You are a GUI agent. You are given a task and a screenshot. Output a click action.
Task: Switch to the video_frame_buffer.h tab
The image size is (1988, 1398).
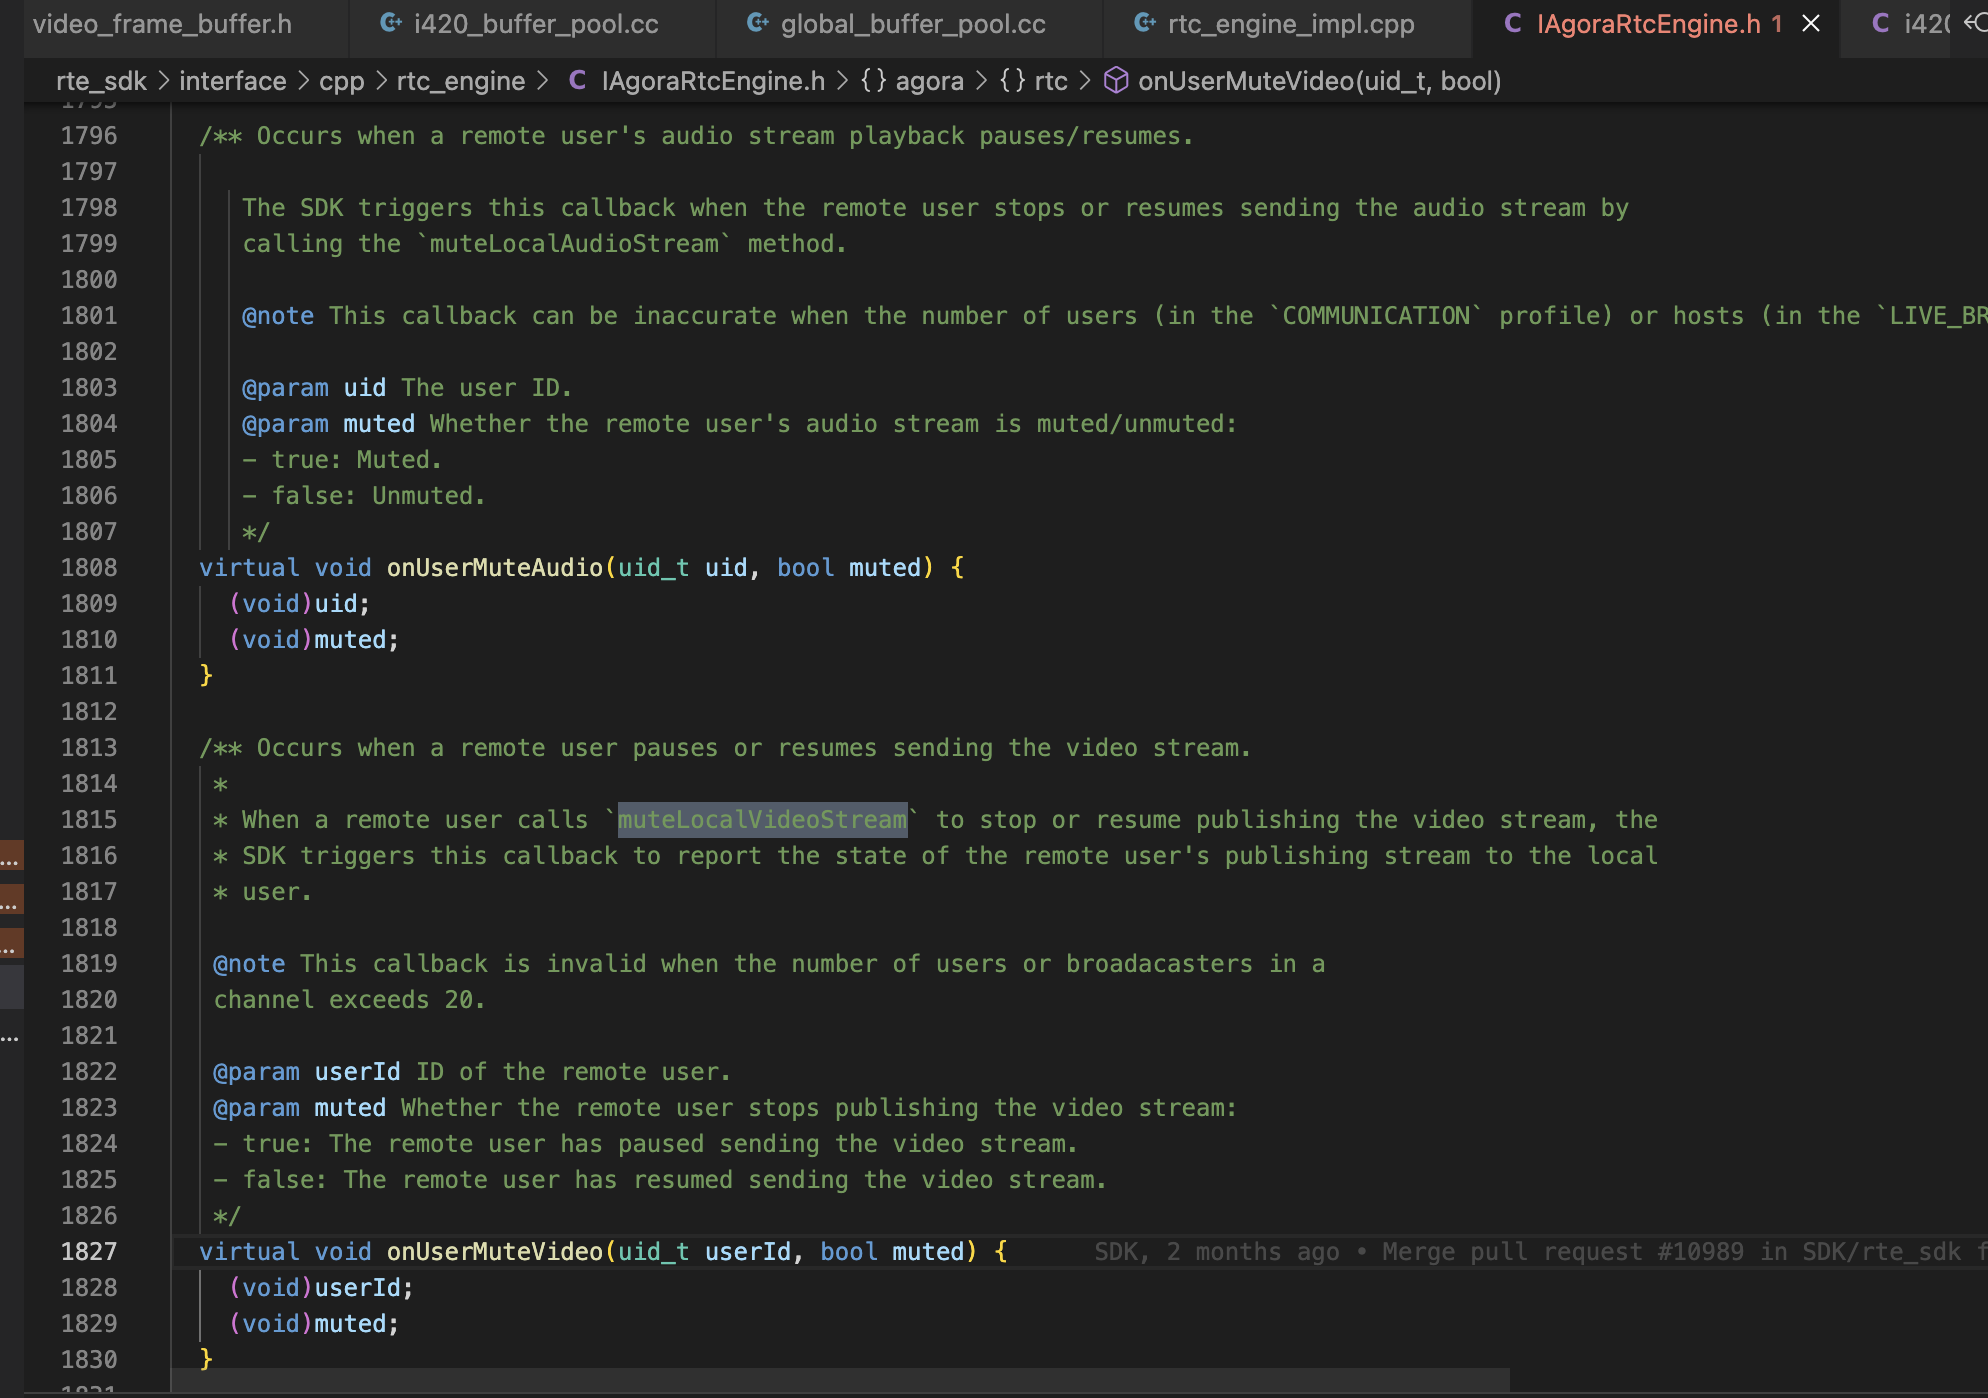[162, 24]
